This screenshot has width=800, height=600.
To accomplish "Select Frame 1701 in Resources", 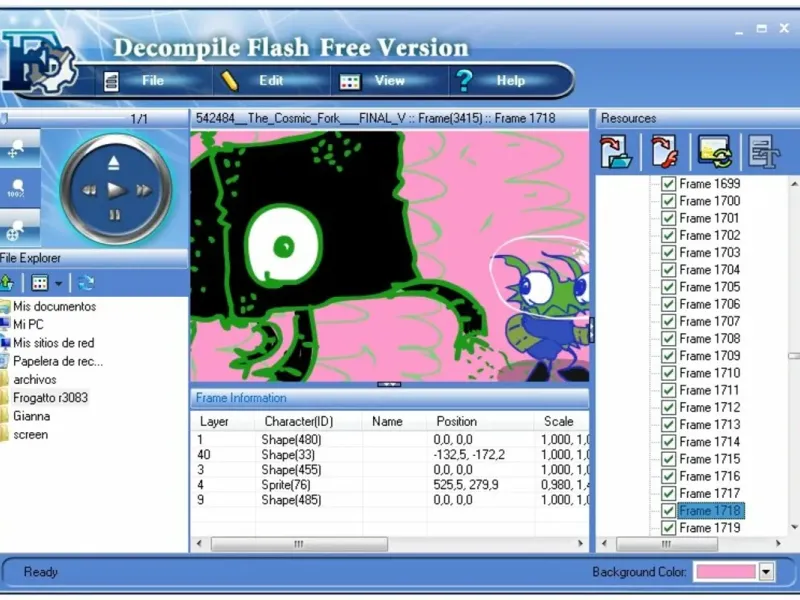I will [x=709, y=218].
